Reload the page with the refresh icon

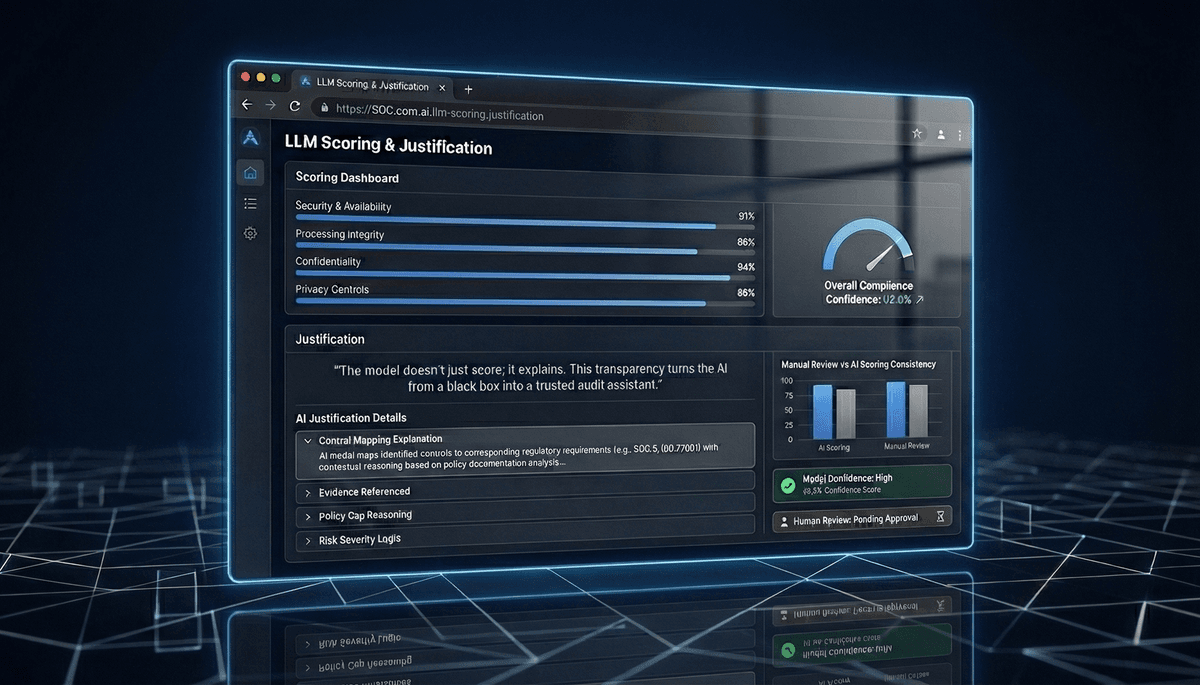tap(295, 106)
